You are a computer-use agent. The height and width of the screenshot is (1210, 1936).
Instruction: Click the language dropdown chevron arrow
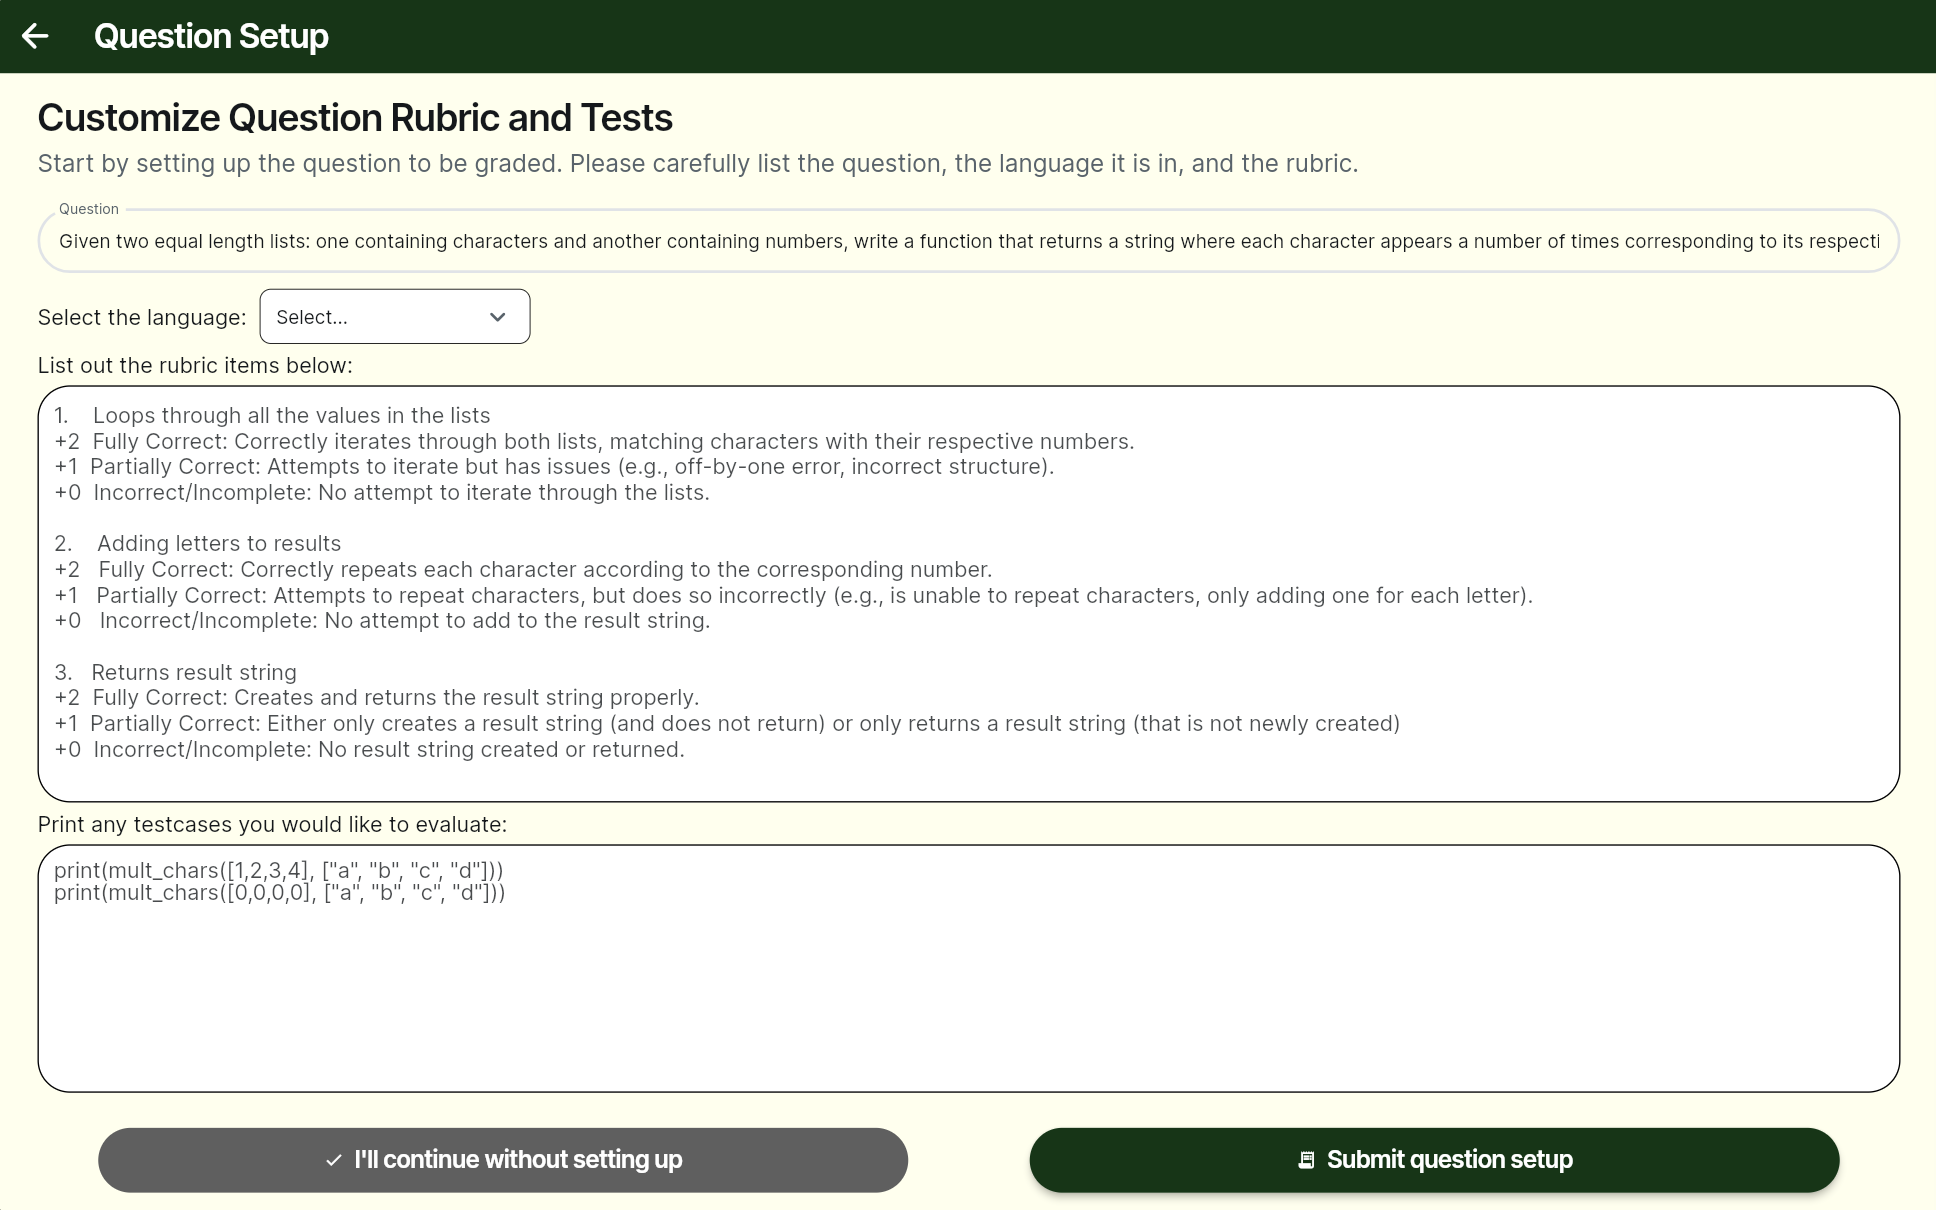click(498, 317)
